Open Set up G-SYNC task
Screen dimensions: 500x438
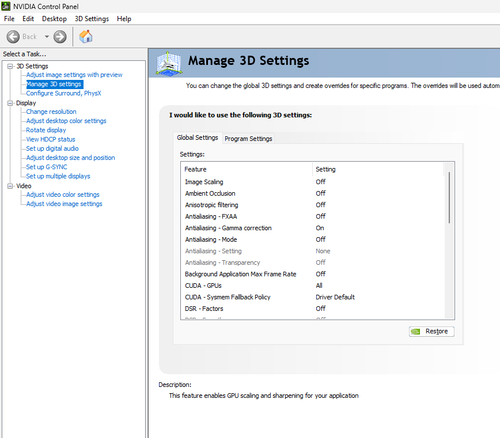tap(47, 167)
